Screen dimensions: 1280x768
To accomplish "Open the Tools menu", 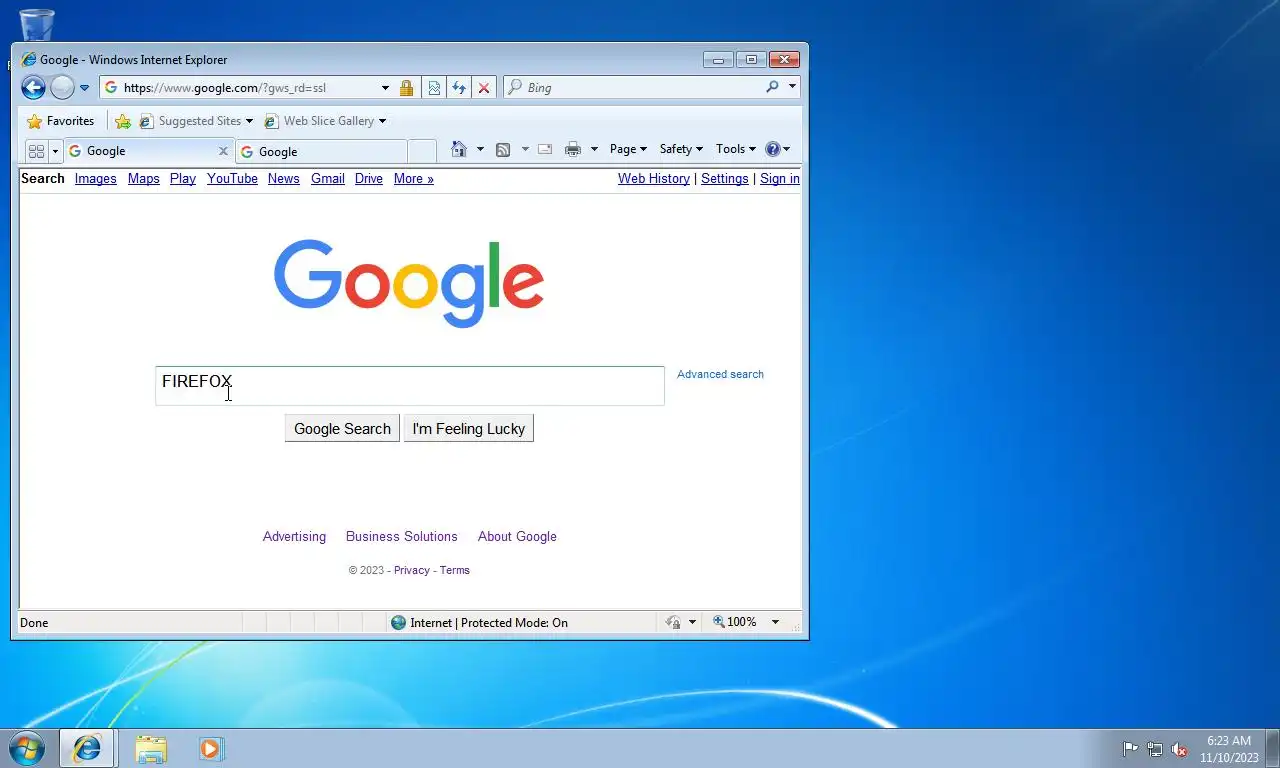I will 736,149.
